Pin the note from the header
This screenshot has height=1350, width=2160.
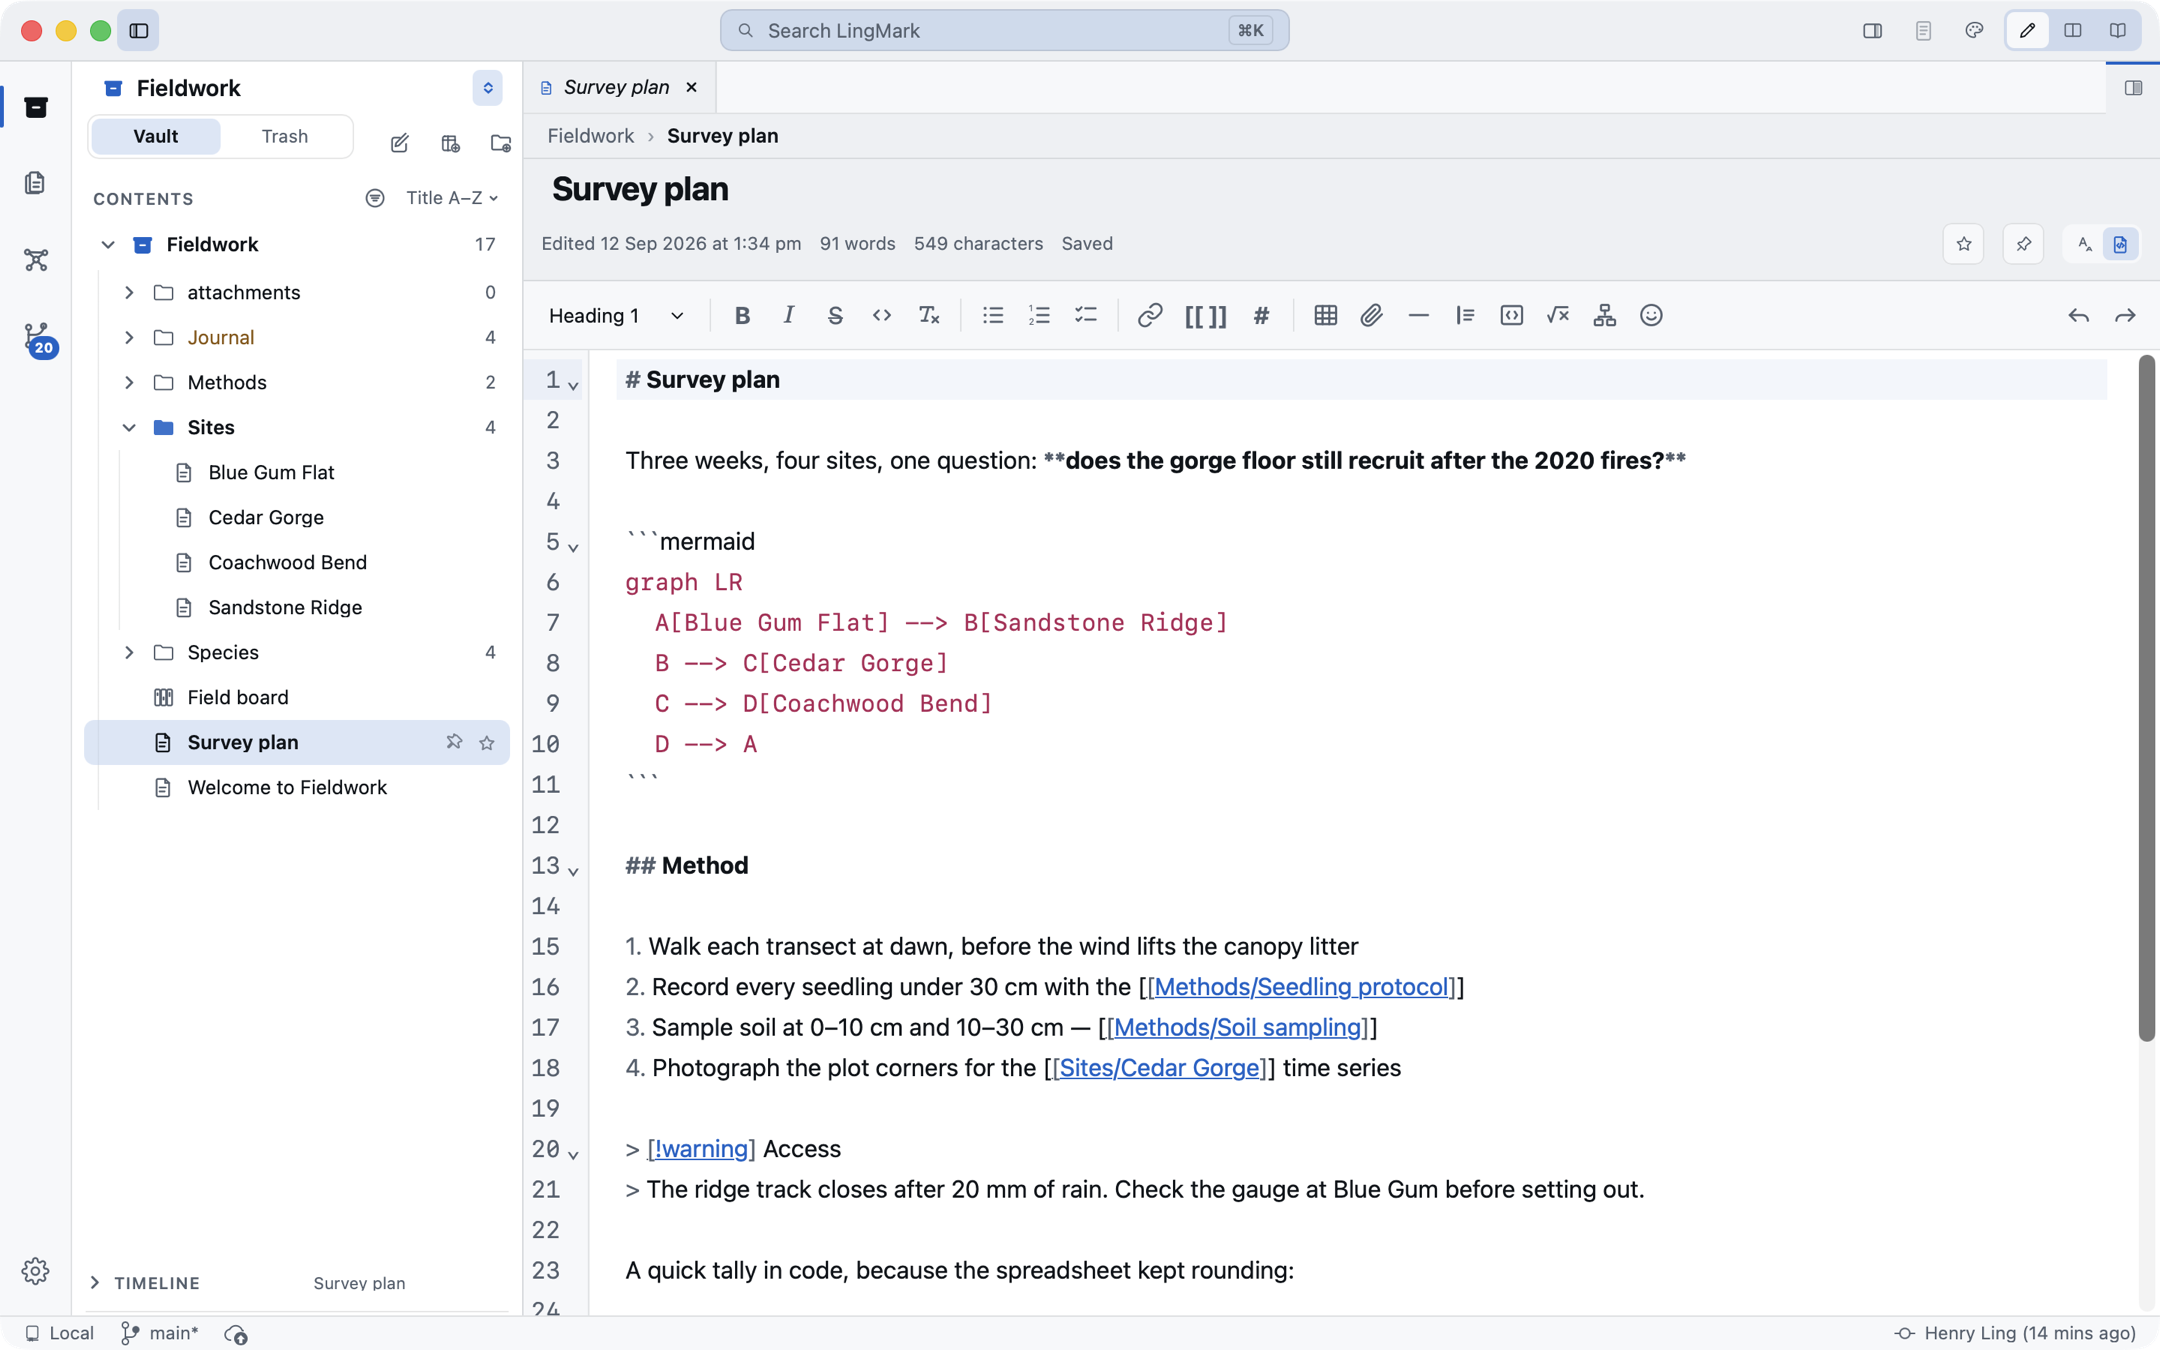click(x=2024, y=244)
